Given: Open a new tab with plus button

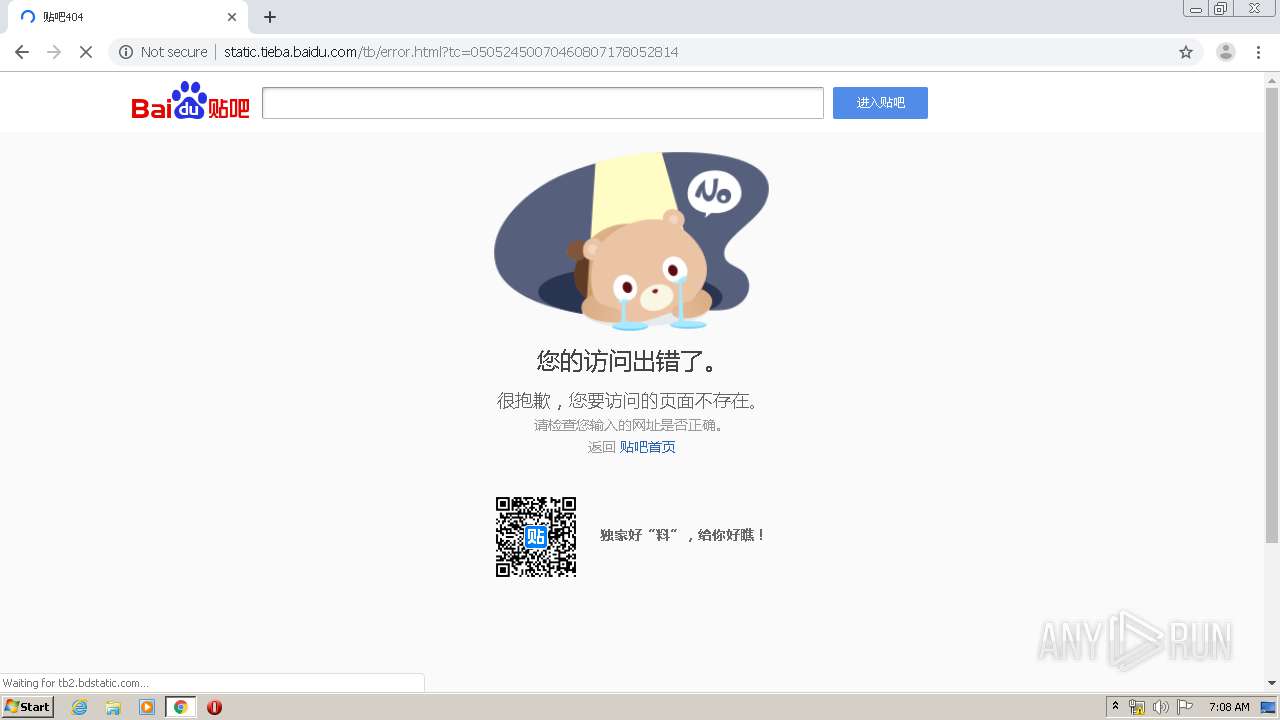Looking at the screenshot, I should tap(270, 17).
